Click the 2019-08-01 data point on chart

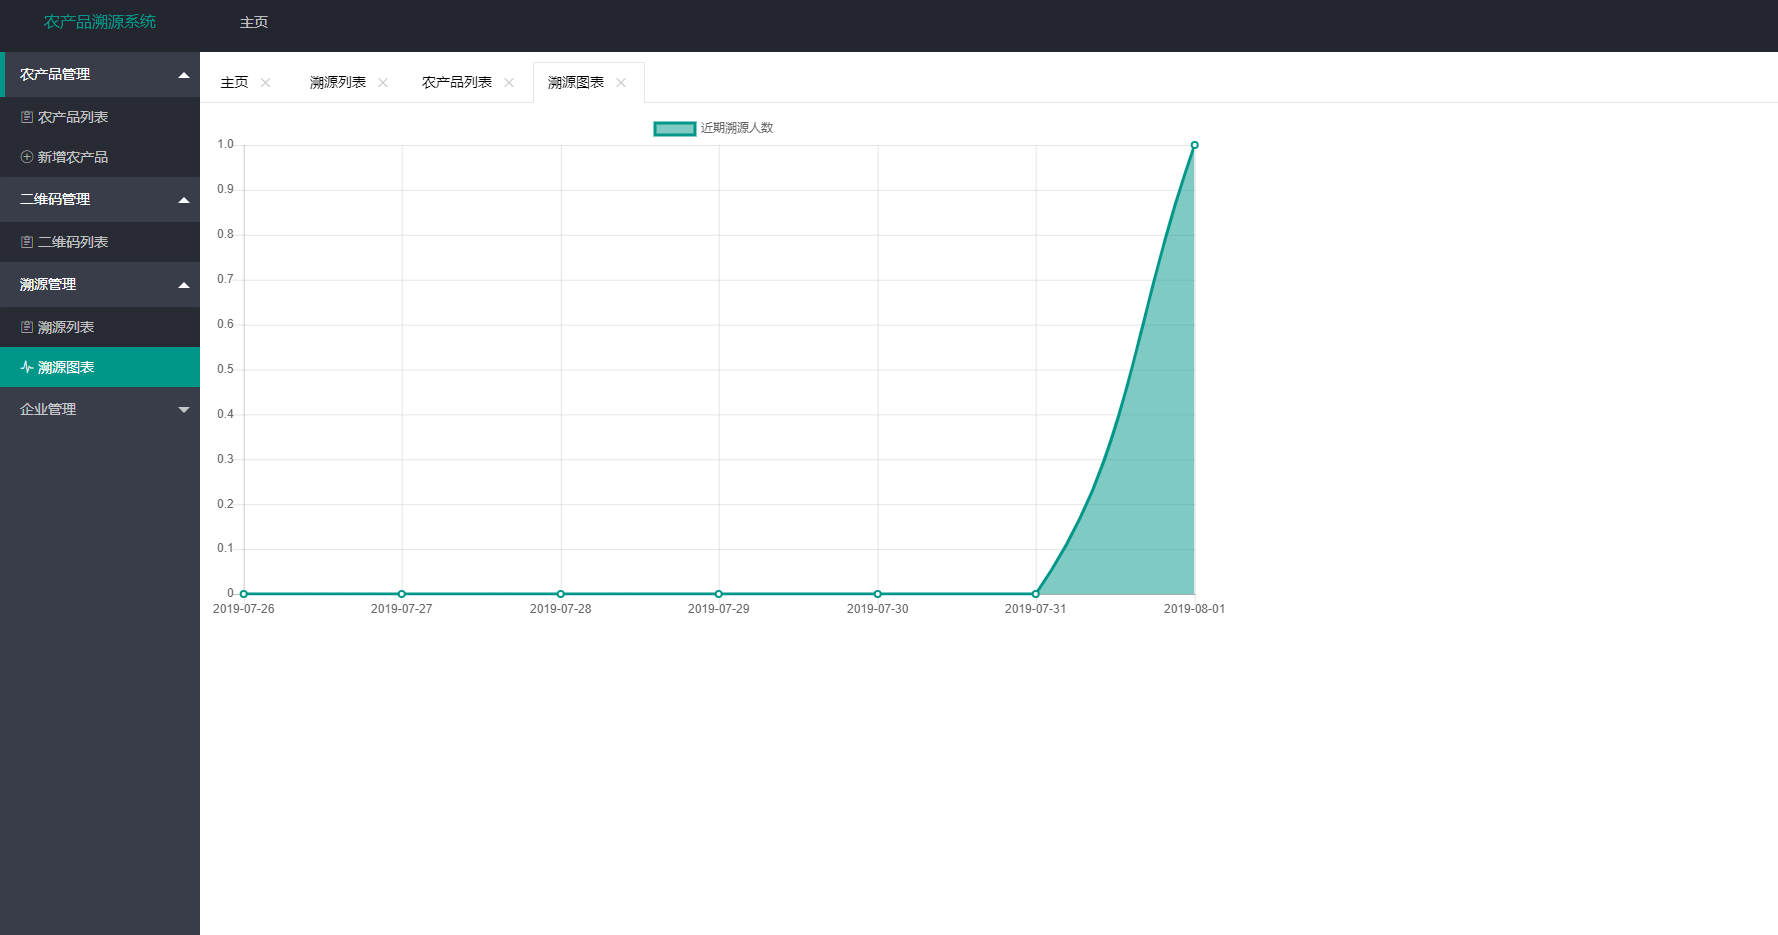click(x=1194, y=146)
